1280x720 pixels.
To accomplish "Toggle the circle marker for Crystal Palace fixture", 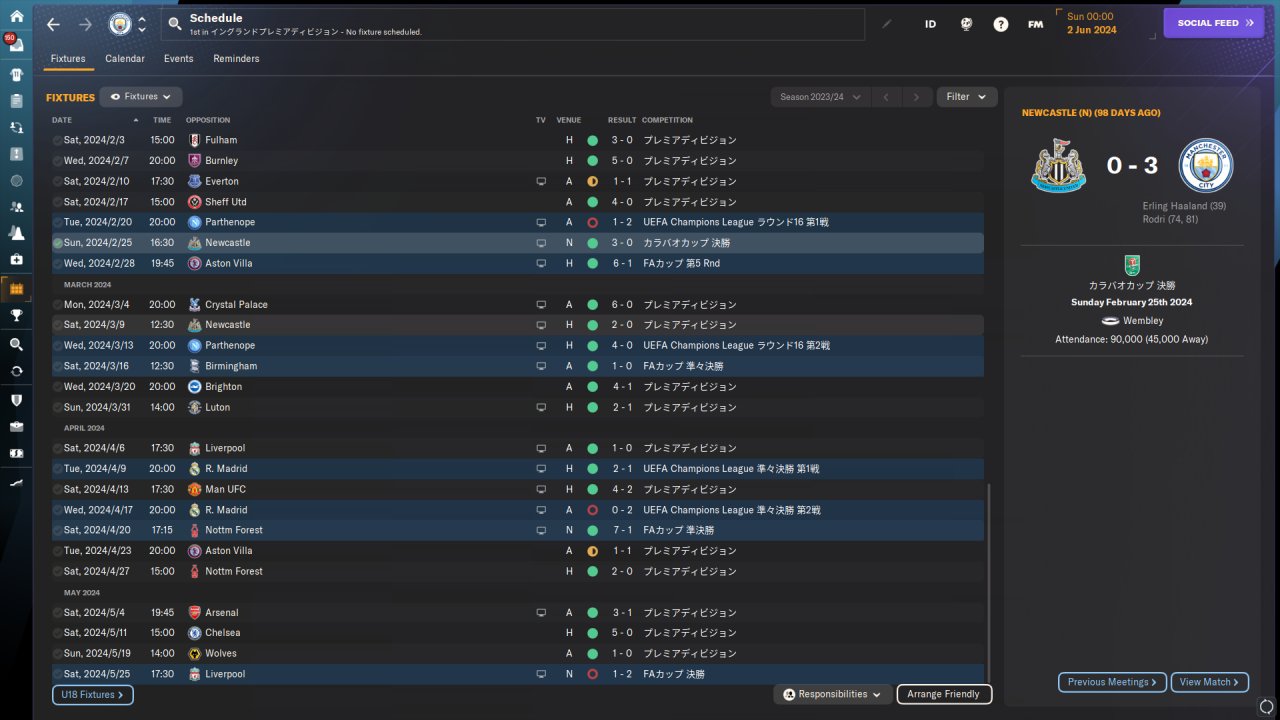I will point(58,304).
